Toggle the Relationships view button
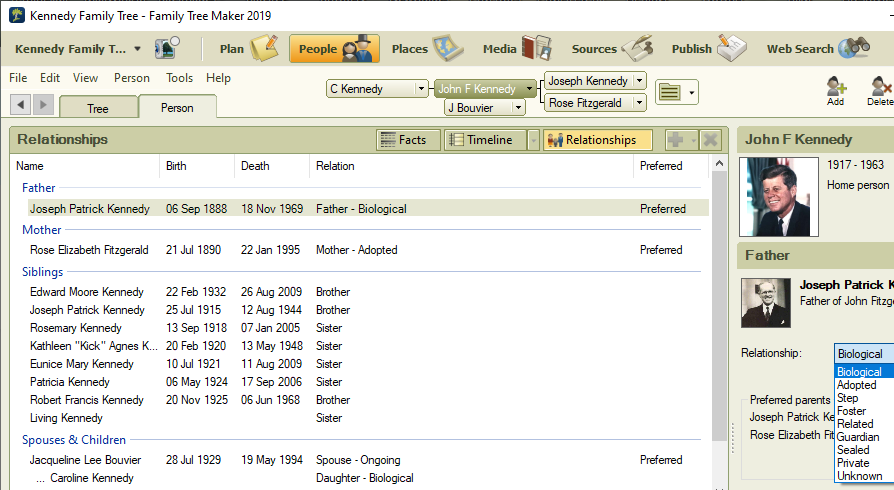The image size is (894, 490). click(597, 140)
